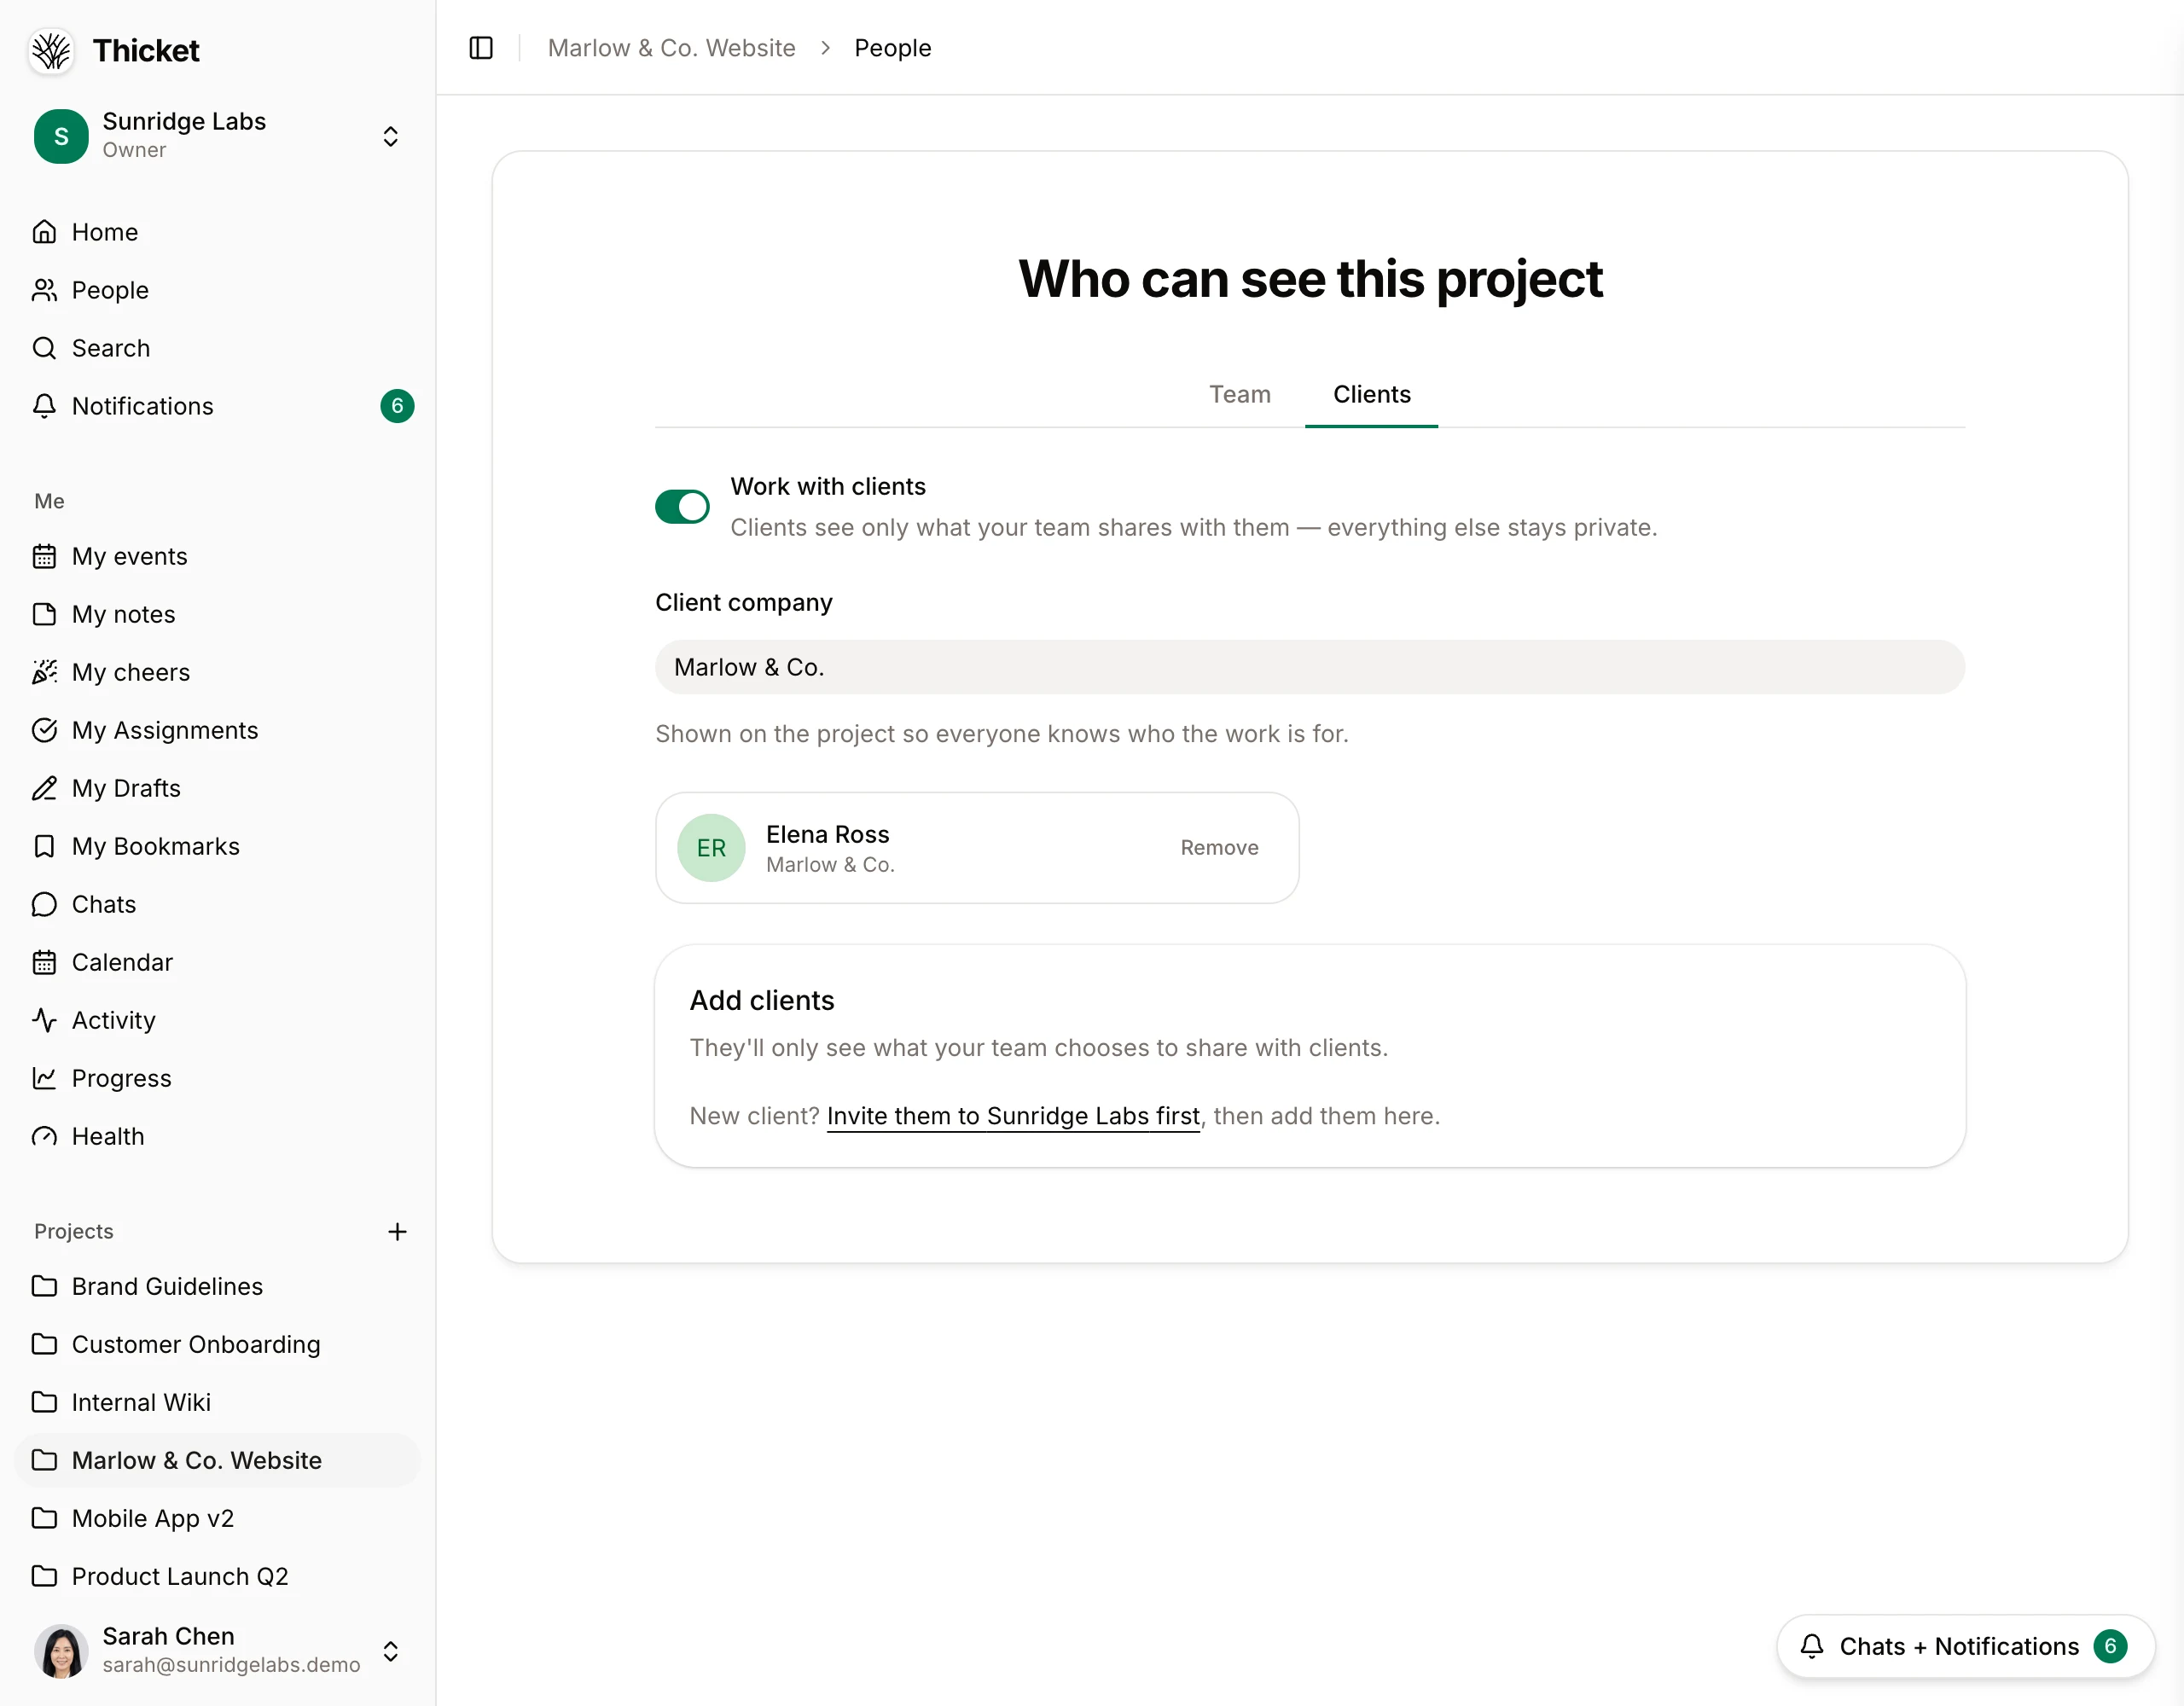Click the Activity pulse icon
Viewport: 2184px width, 1706px height.
click(x=44, y=1020)
